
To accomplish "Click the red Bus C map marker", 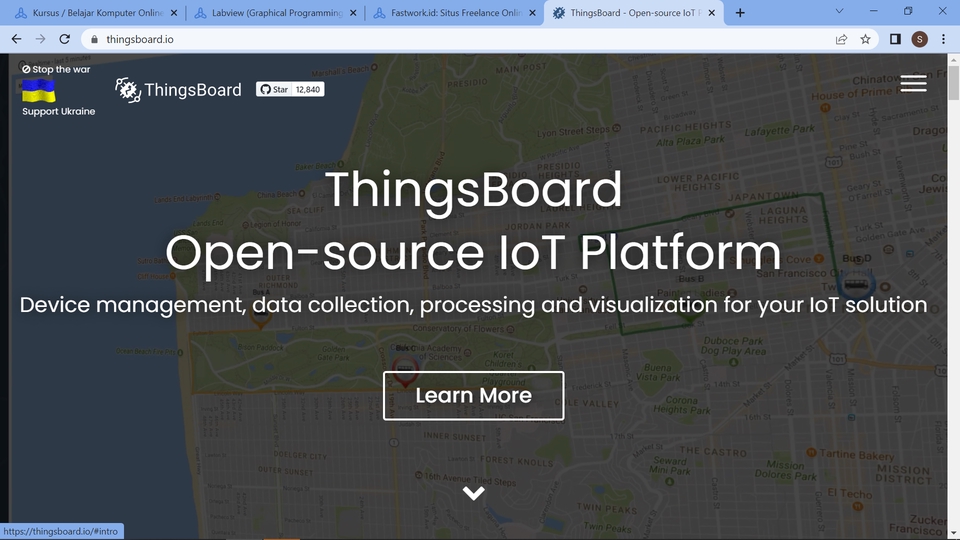I will 405,371.
